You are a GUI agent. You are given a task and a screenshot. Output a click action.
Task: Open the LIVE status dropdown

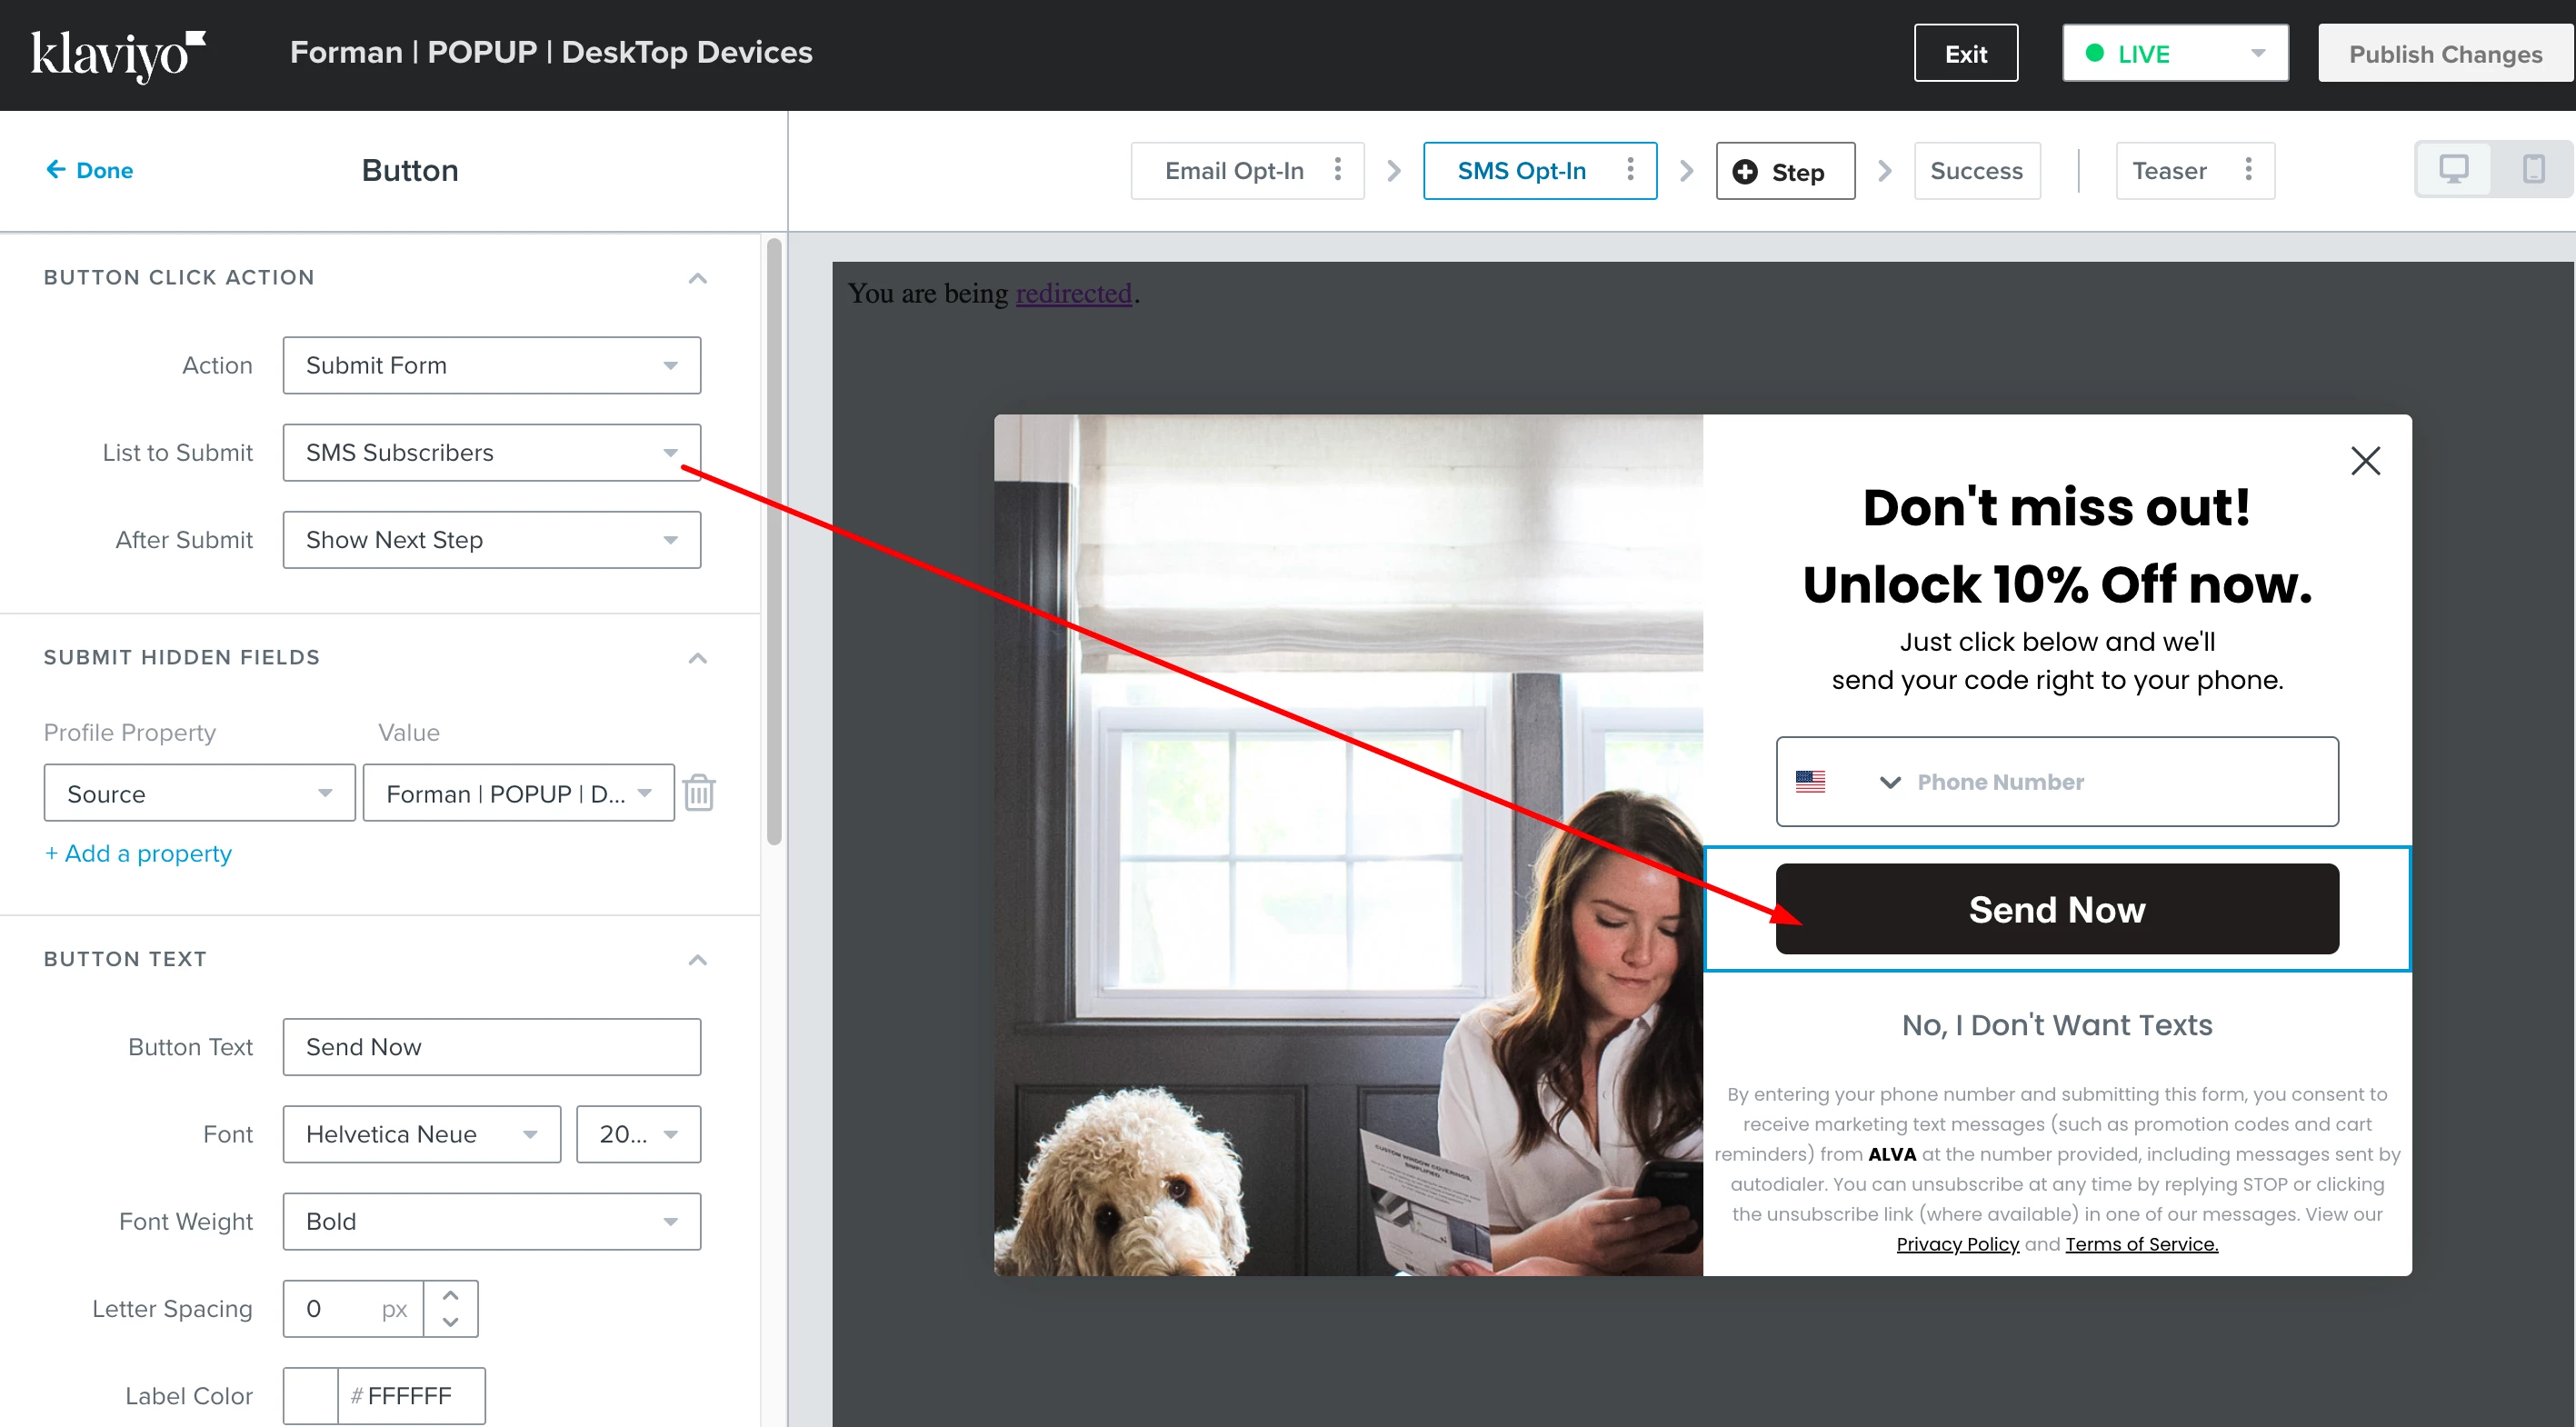point(2175,54)
